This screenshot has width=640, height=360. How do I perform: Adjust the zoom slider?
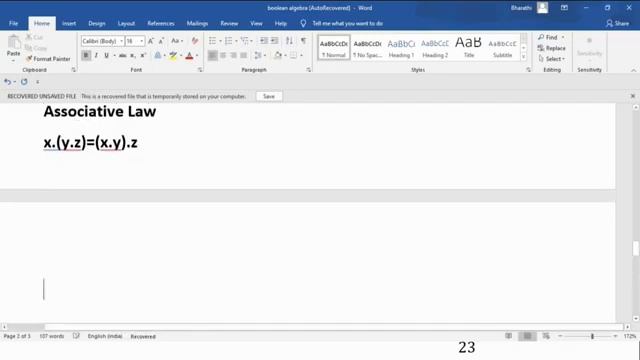[592, 336]
